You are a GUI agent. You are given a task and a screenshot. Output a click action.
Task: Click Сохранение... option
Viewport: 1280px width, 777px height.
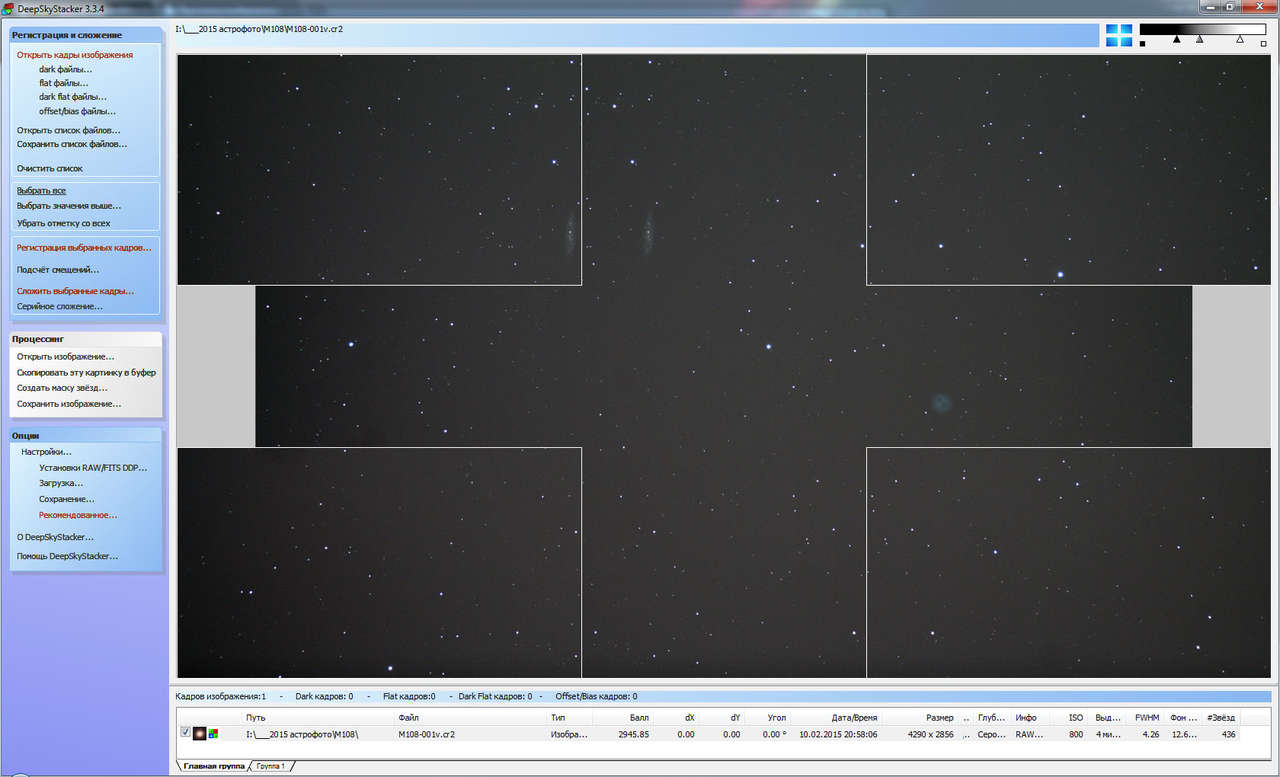tap(67, 498)
